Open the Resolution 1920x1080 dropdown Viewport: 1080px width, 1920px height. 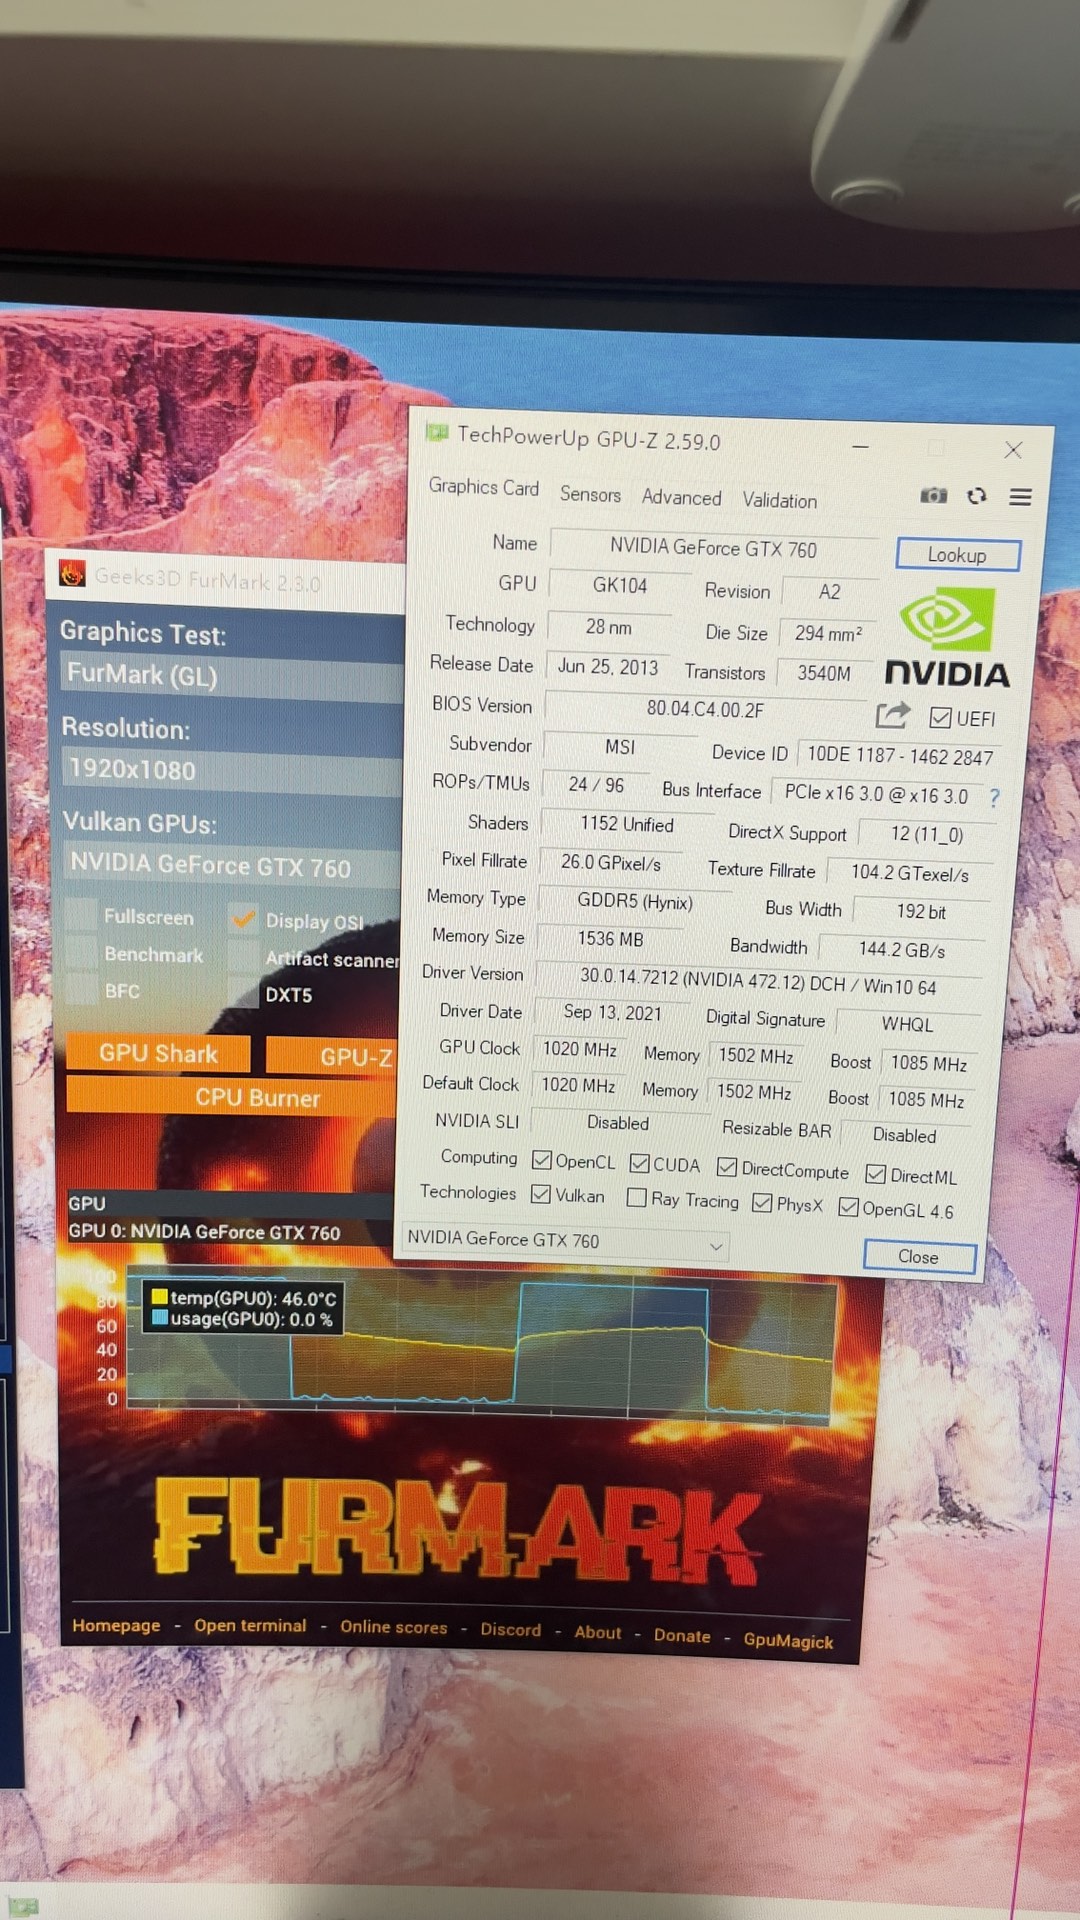coord(232,771)
